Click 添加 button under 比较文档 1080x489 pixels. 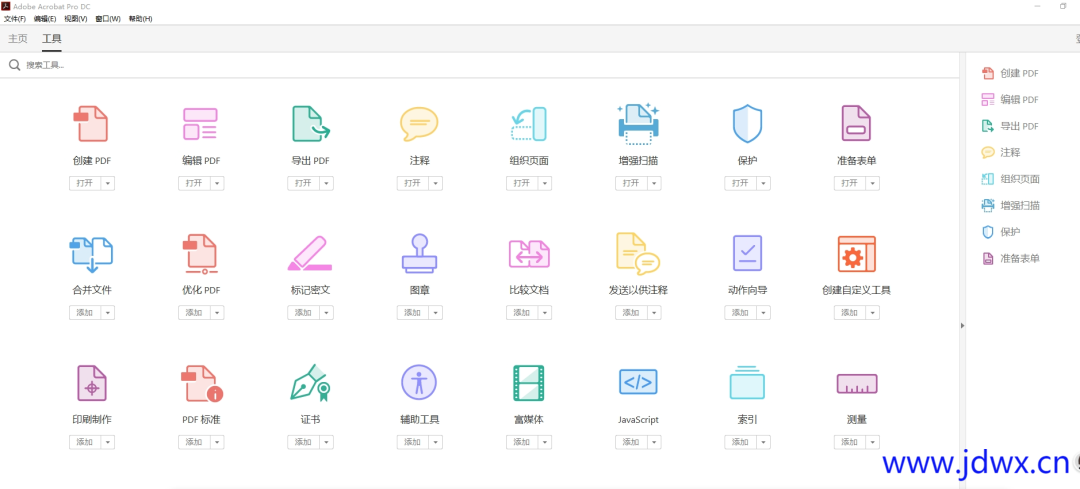522,313
